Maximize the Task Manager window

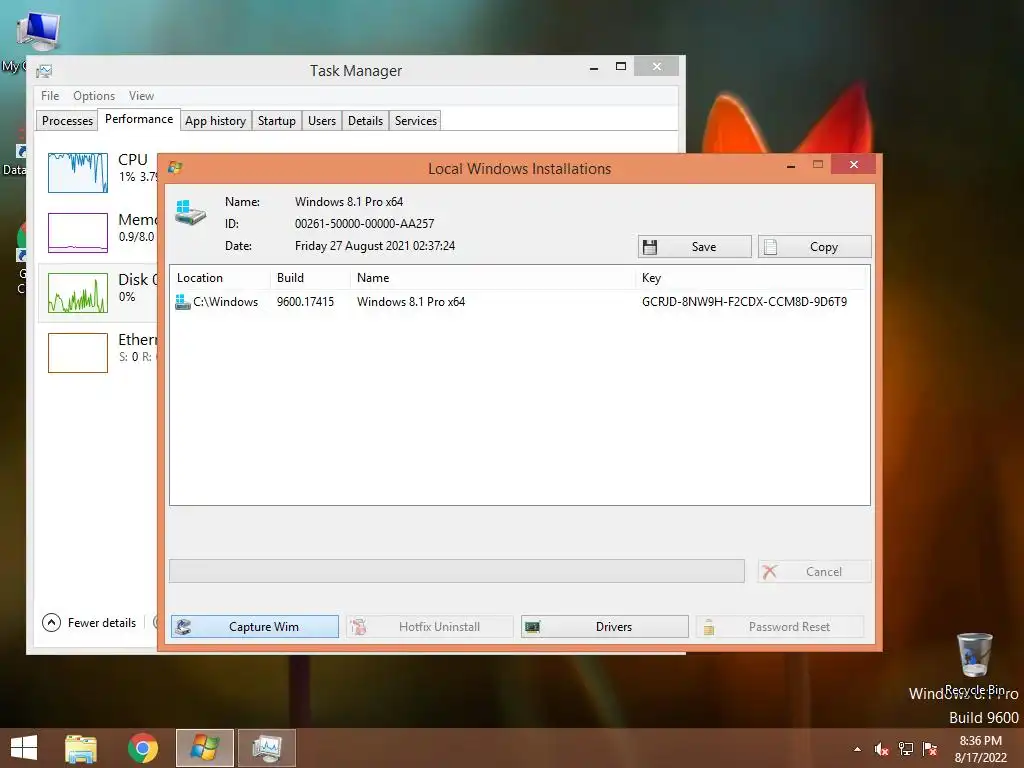coord(621,67)
